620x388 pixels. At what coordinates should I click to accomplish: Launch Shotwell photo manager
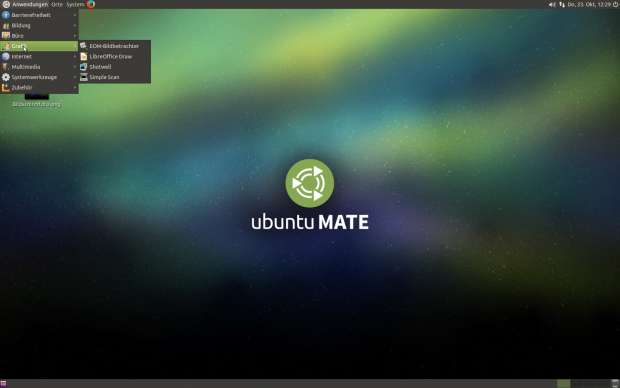click(x=115, y=67)
